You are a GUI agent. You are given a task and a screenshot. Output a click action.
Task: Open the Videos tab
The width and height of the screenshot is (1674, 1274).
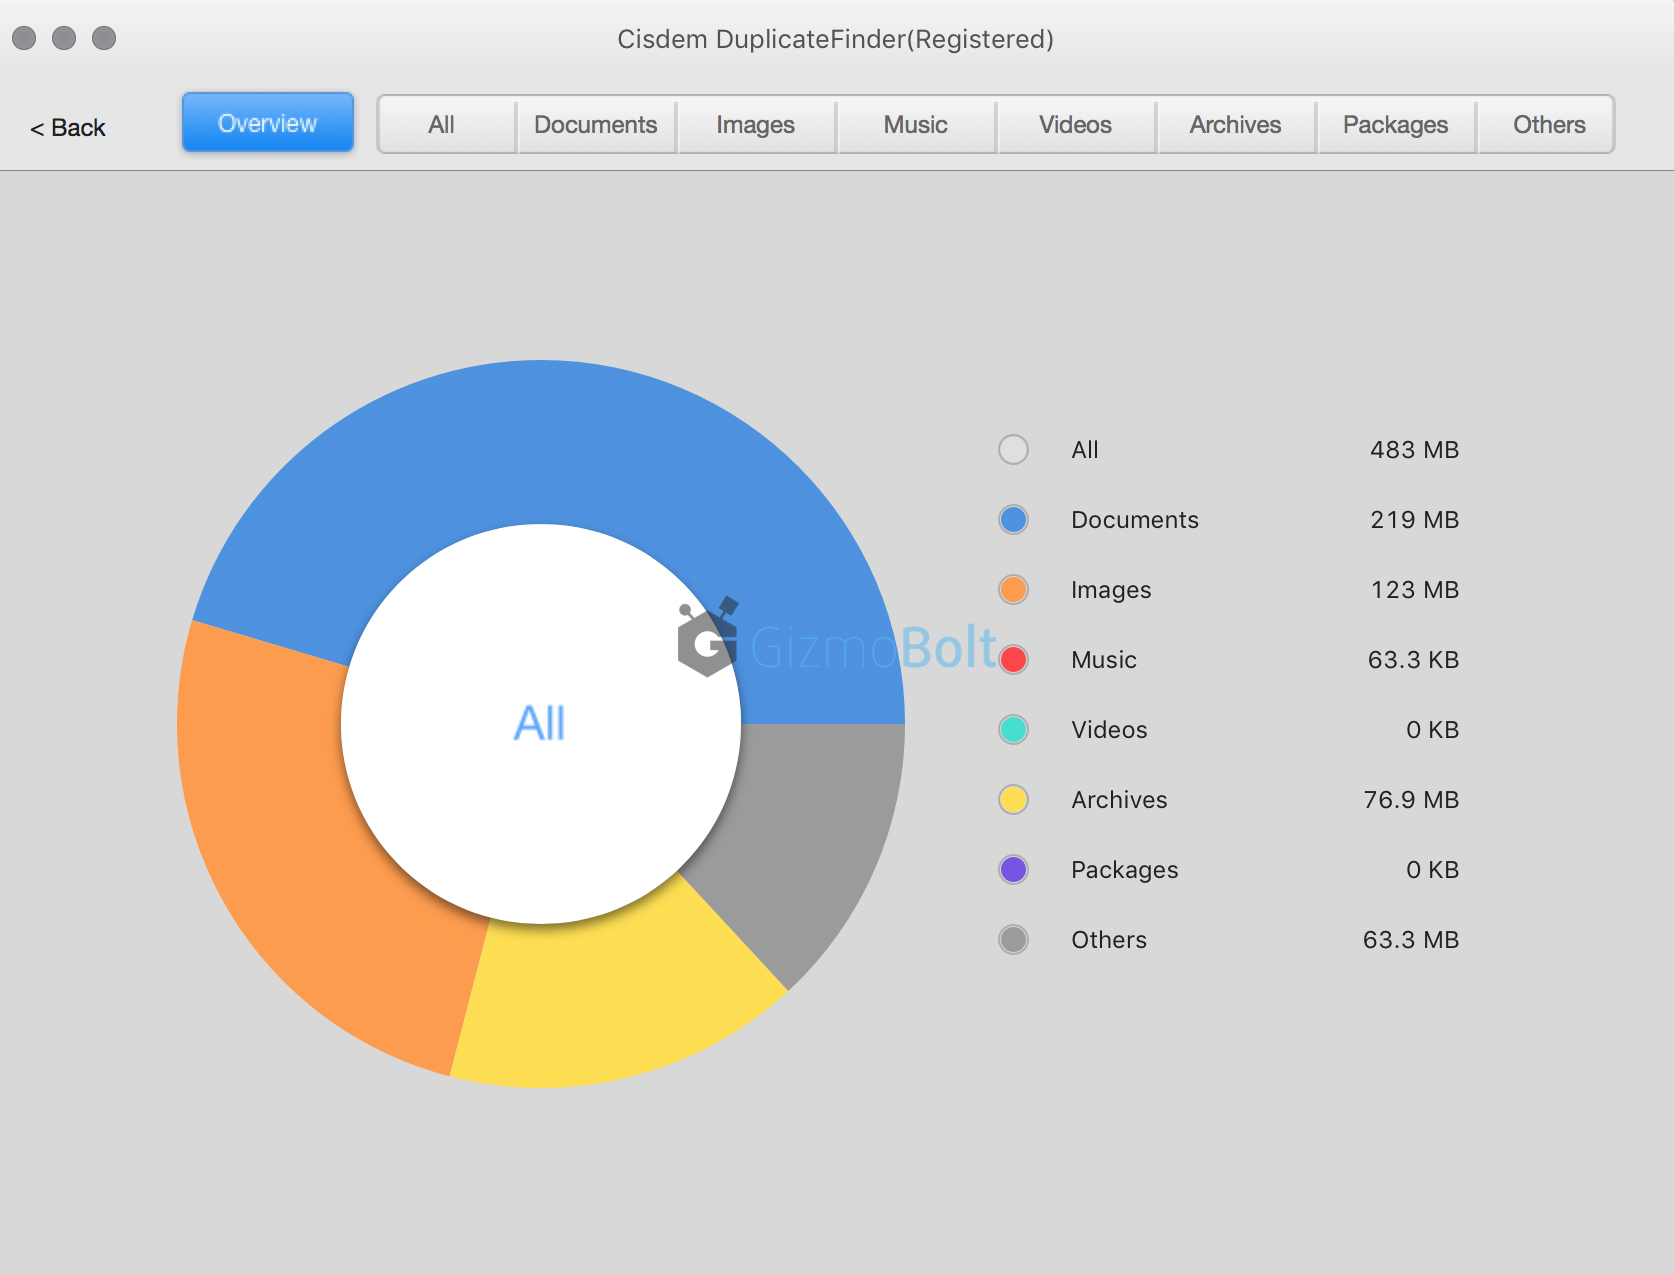pos(1076,125)
